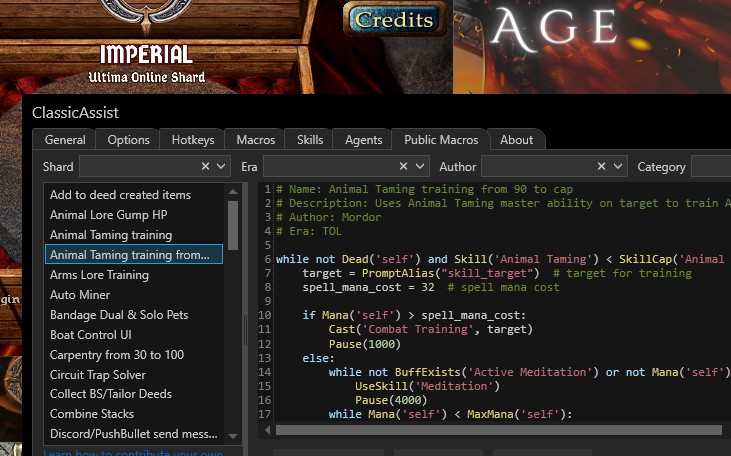Clear the Shard filter with the X icon
731x456 pixels.
[206, 167]
